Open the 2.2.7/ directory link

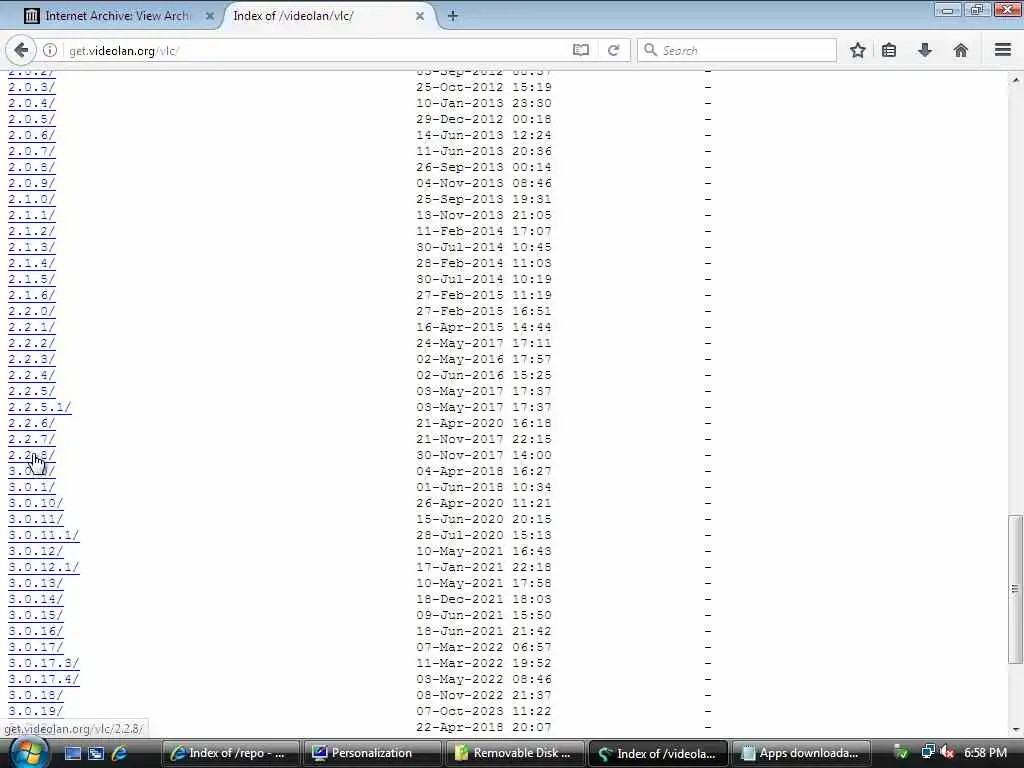coord(31,439)
